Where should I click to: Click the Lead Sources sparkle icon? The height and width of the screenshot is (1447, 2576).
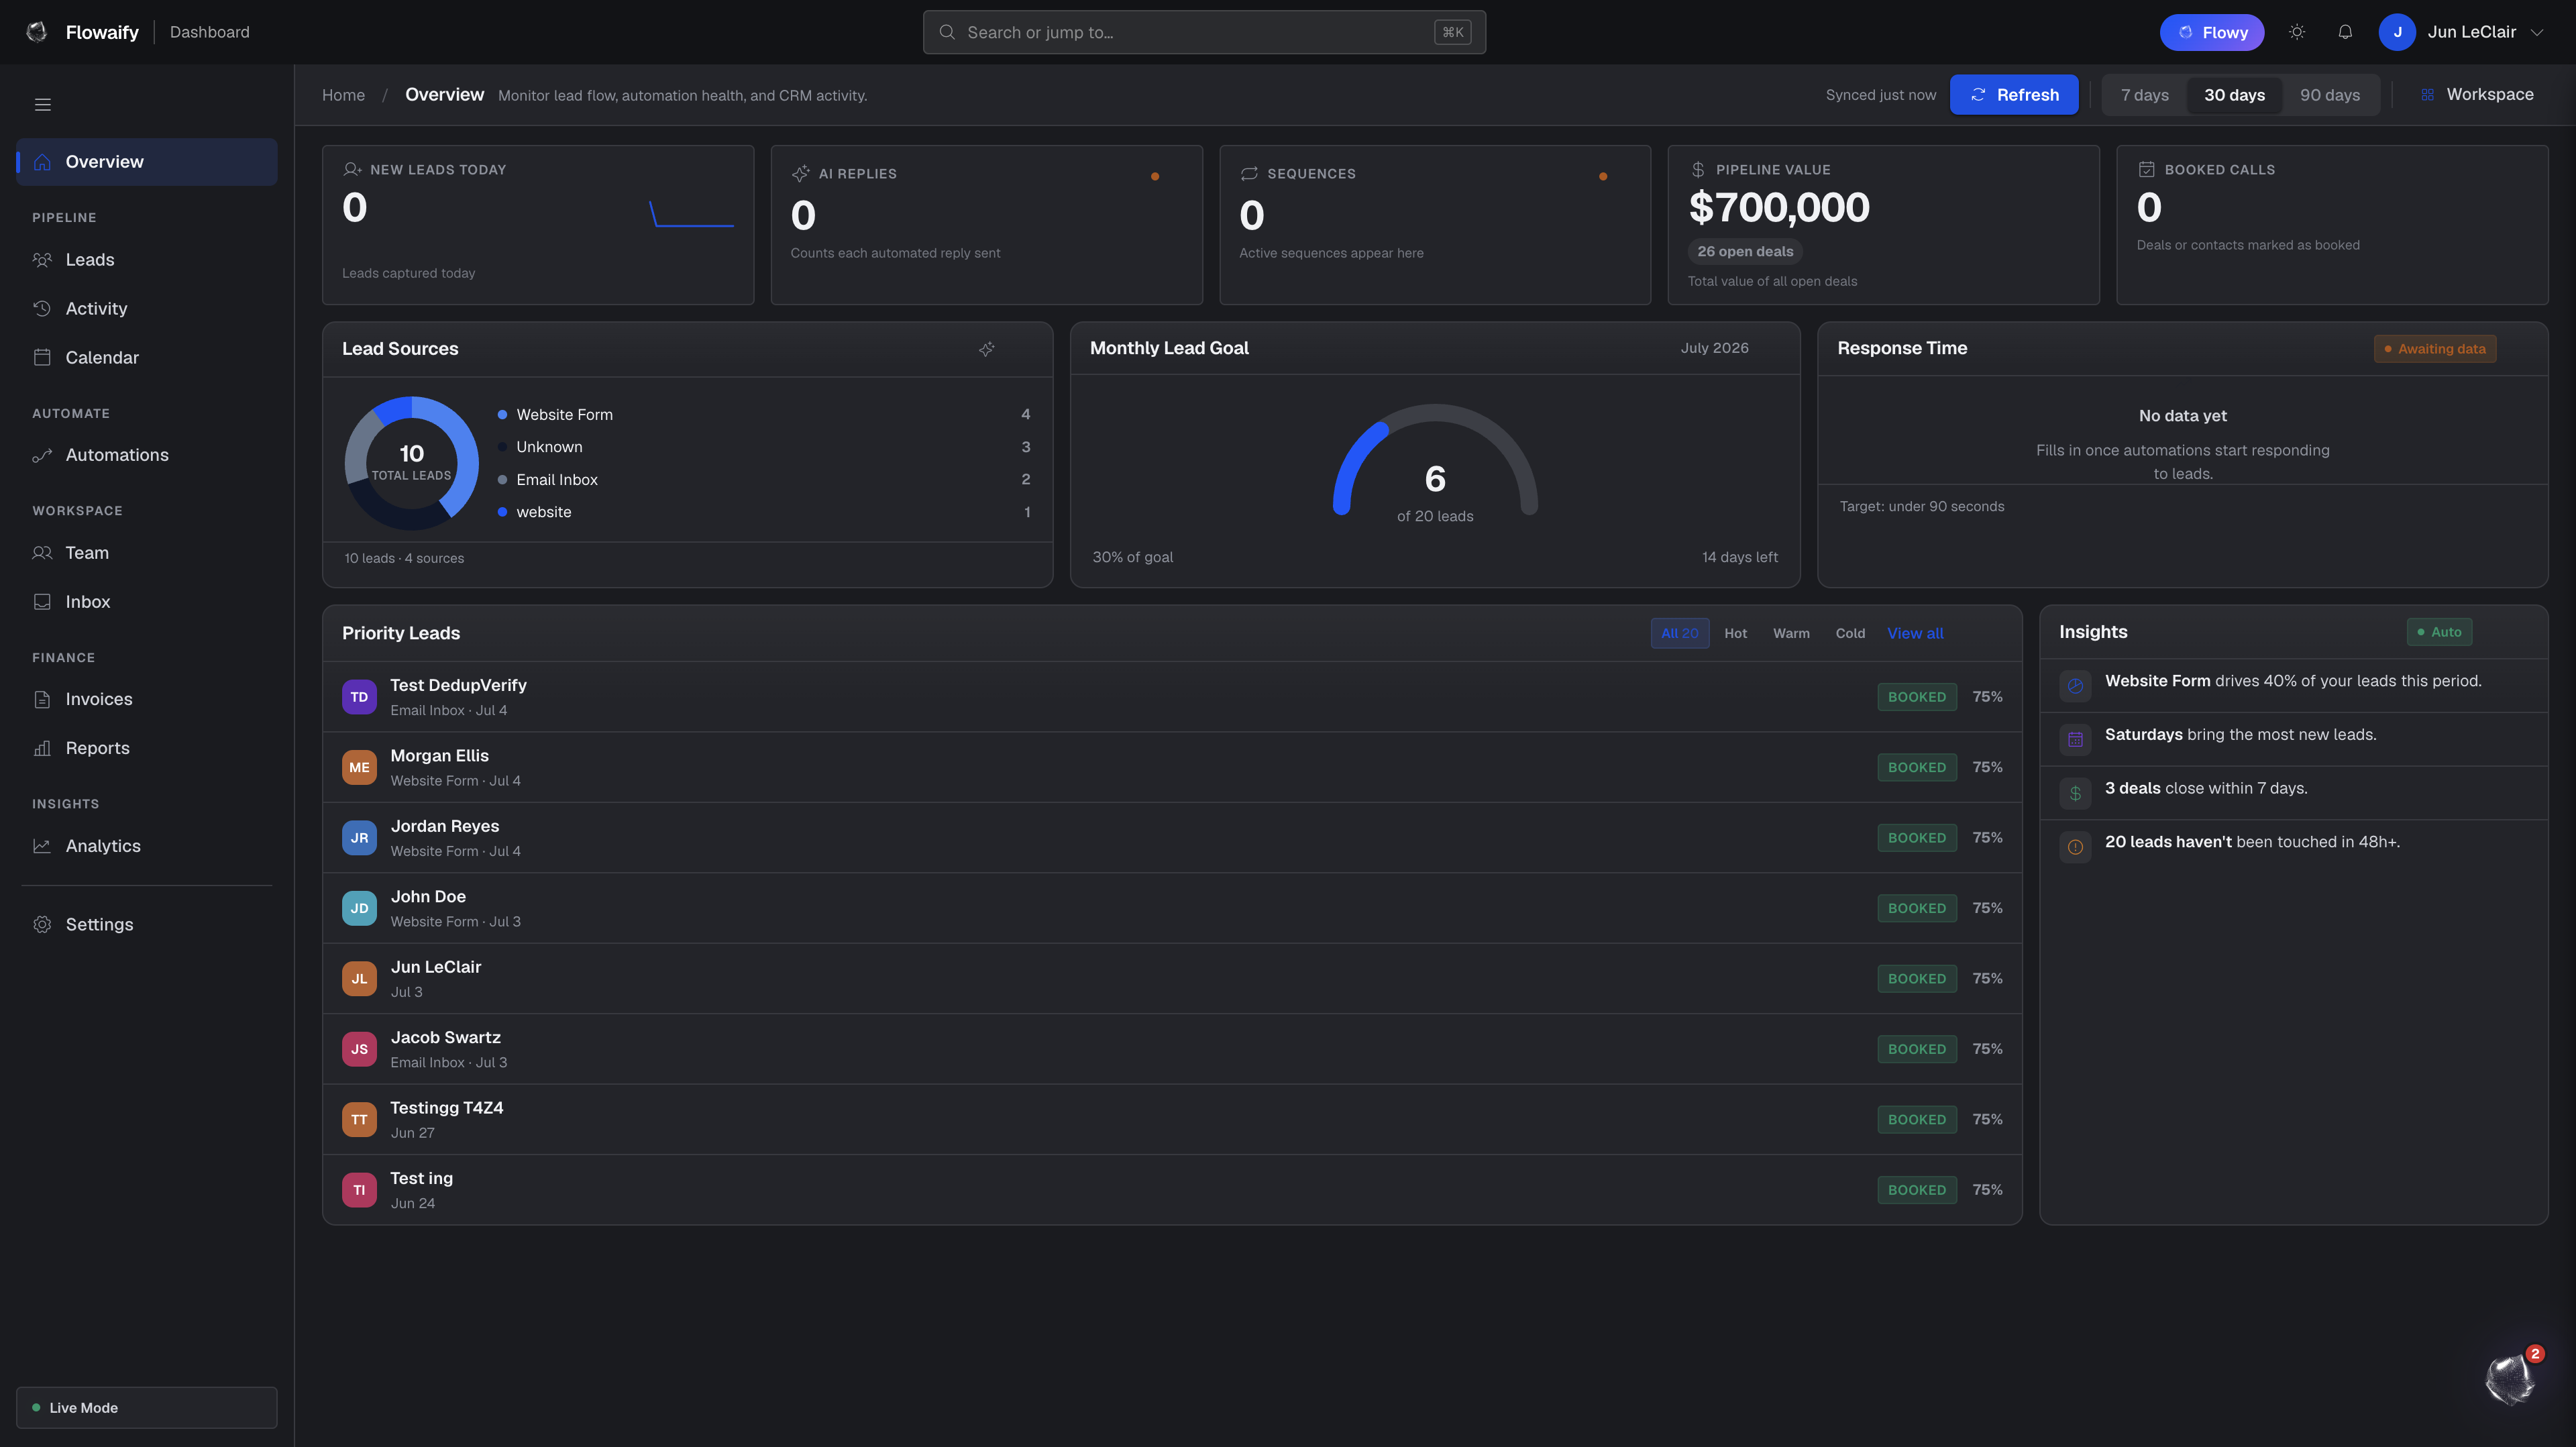pos(987,349)
